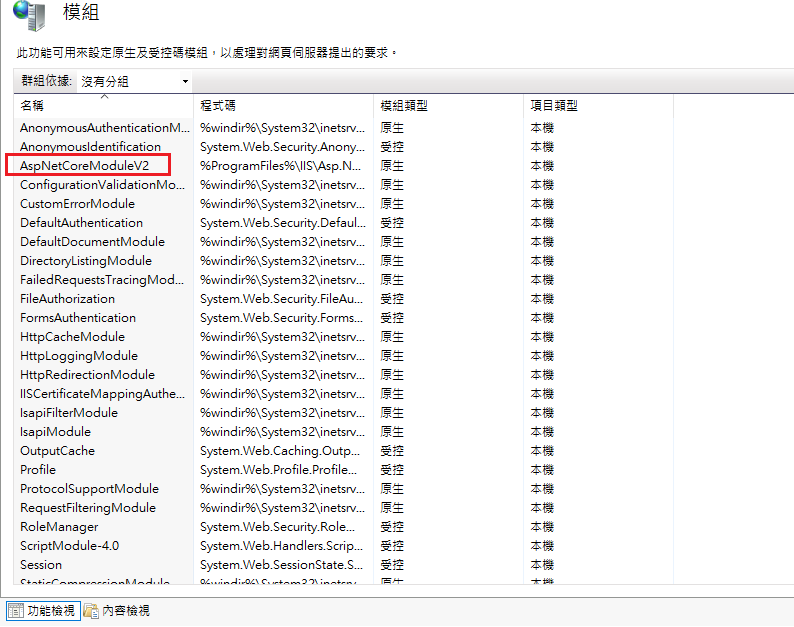Select the RequestFilteringModule entry
The image size is (794, 627).
click(x=88, y=508)
